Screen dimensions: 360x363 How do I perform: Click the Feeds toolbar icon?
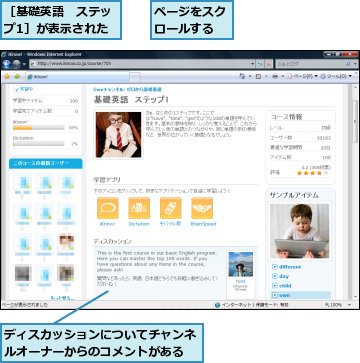click(258, 77)
